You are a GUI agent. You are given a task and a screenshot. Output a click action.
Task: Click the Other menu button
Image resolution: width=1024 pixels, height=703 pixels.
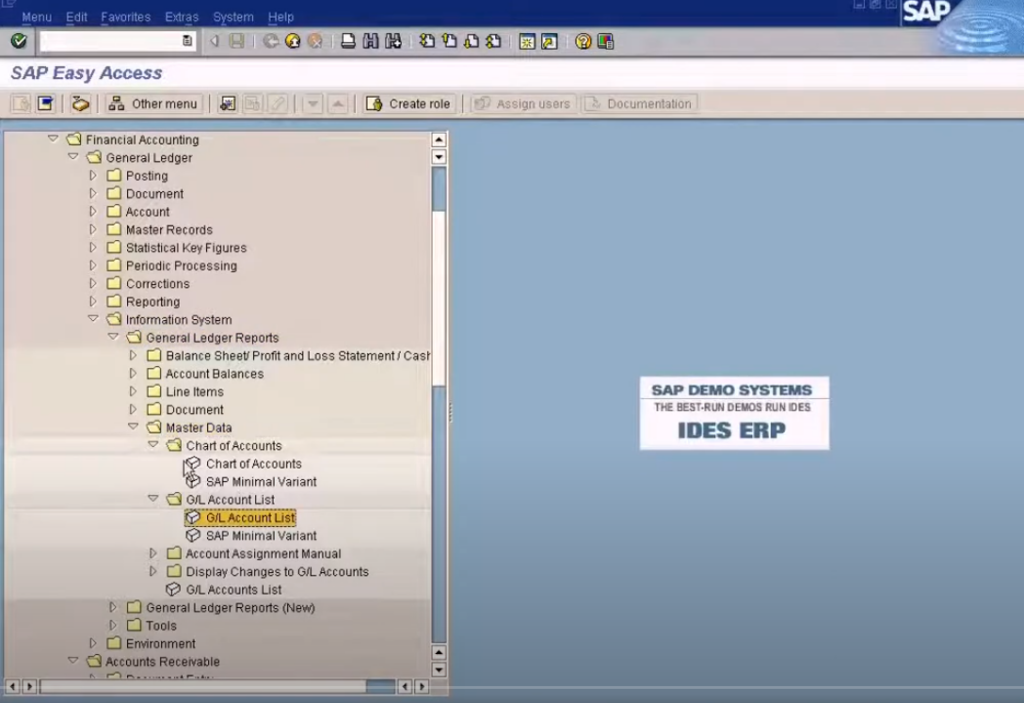(153, 103)
